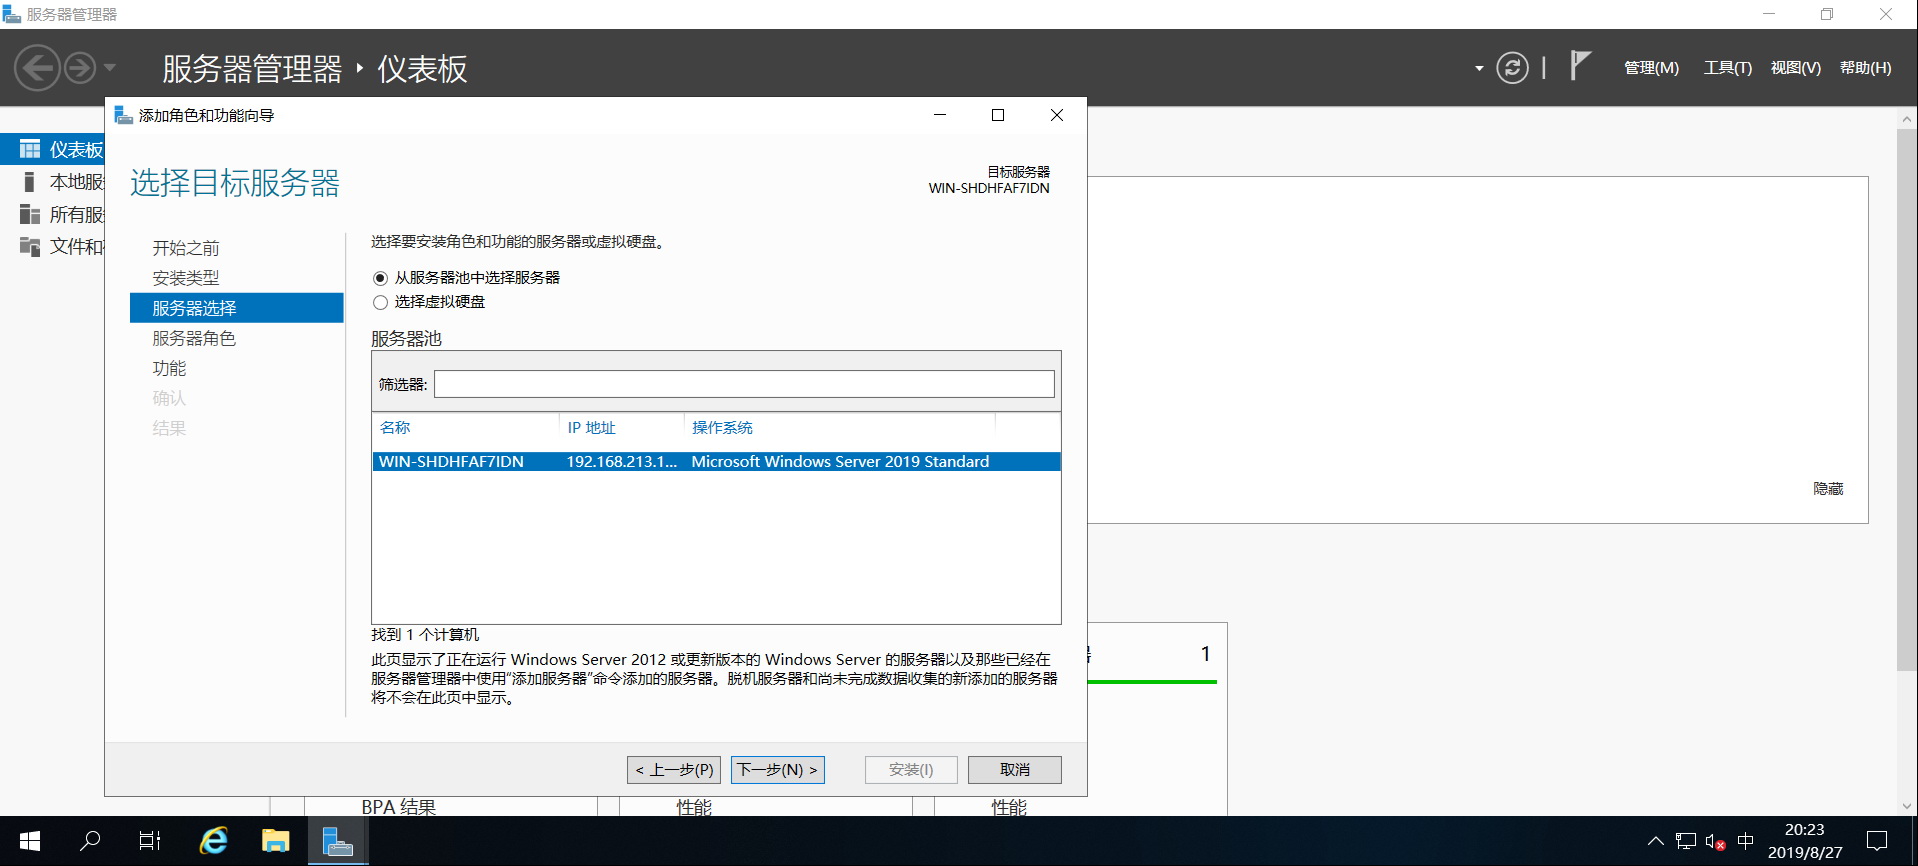Click the Server Manager taskbar icon
Image resolution: width=1918 pixels, height=866 pixels.
[x=338, y=841]
